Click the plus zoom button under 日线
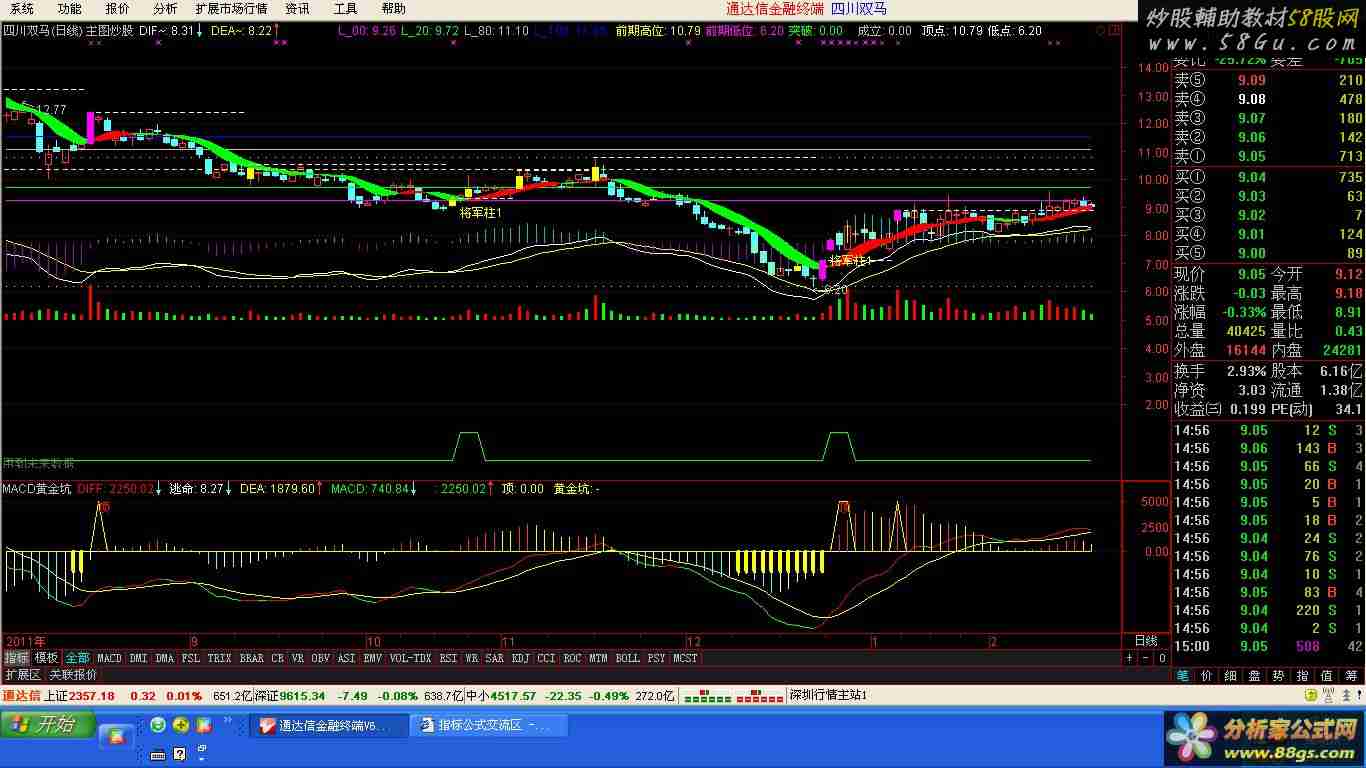The width and height of the screenshot is (1366, 768). coord(1129,658)
